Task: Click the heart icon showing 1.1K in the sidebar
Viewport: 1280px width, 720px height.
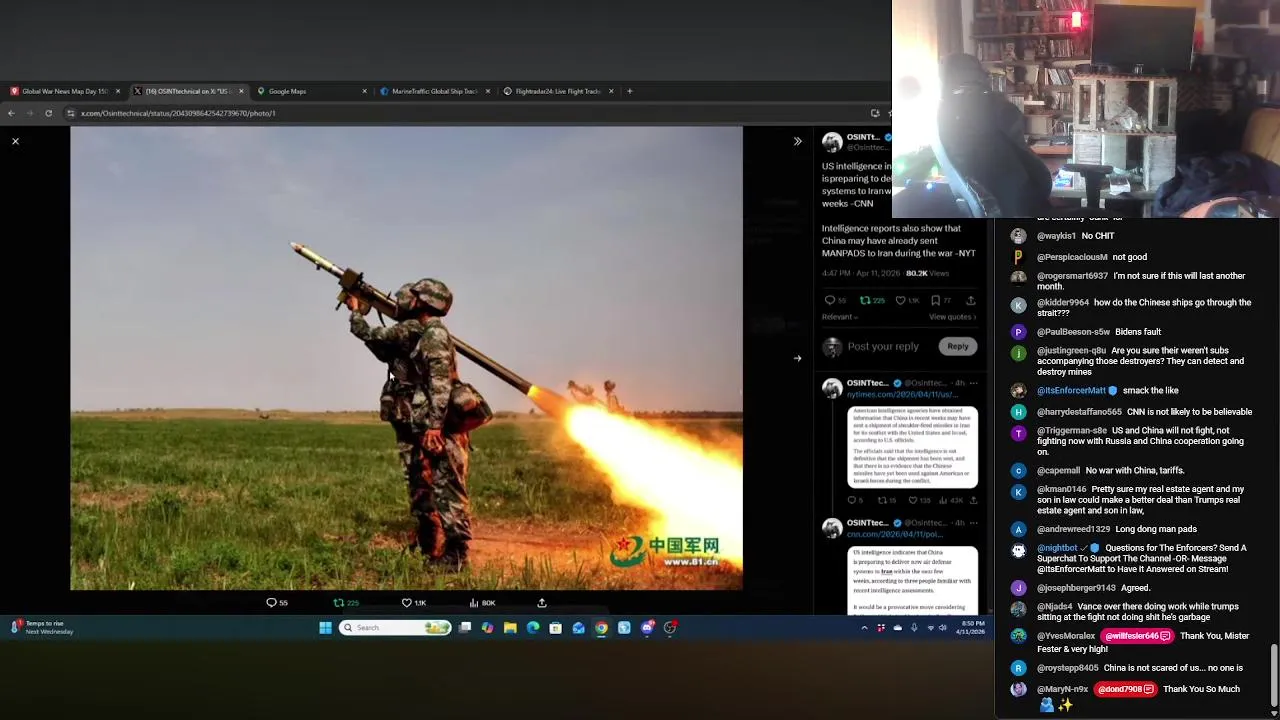Action: (900, 300)
